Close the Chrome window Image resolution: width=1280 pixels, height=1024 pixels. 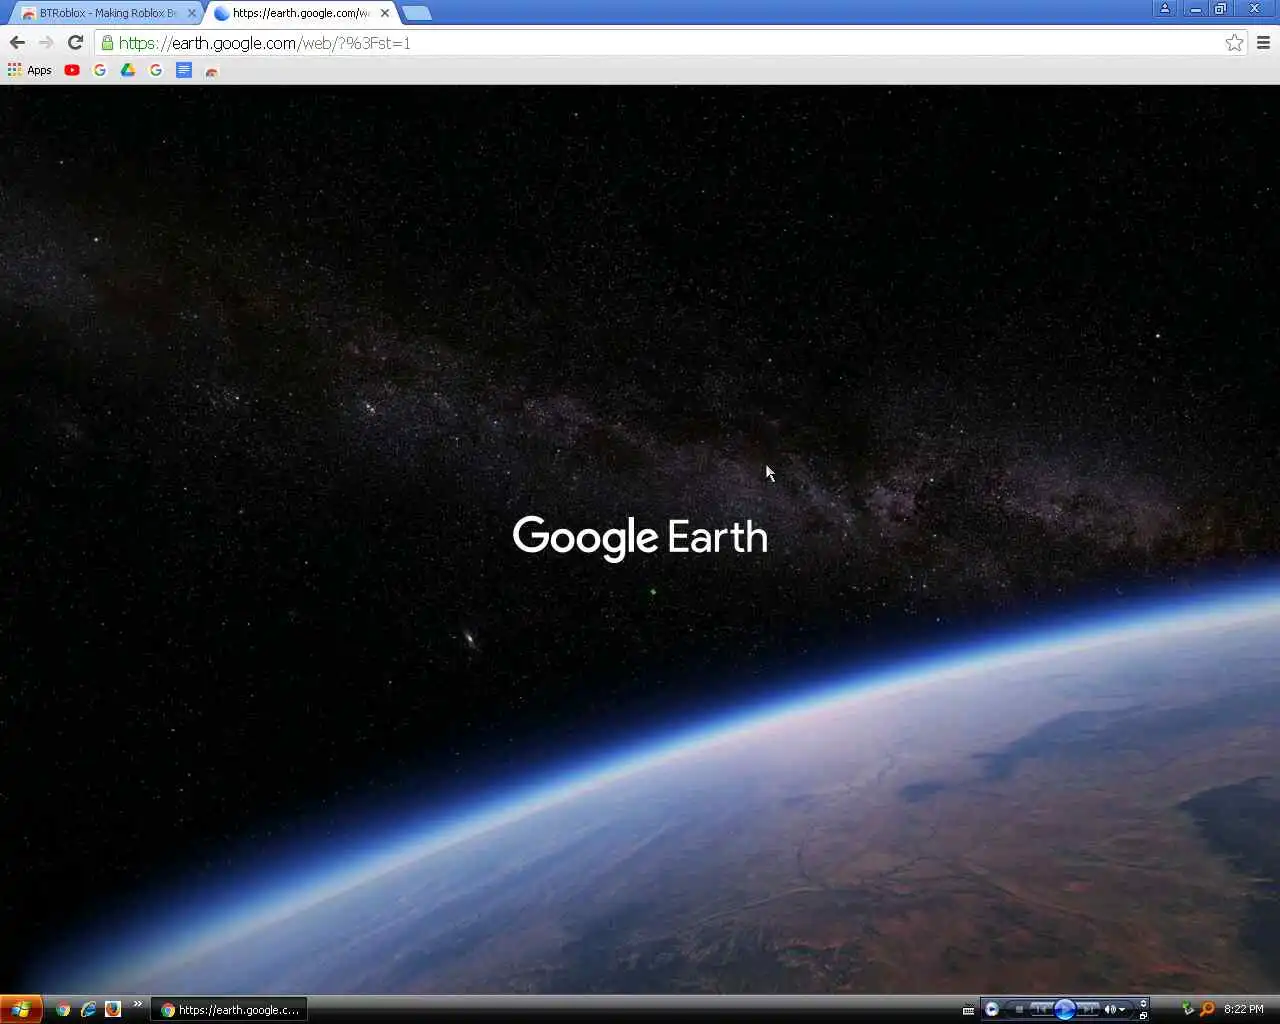coord(1255,9)
